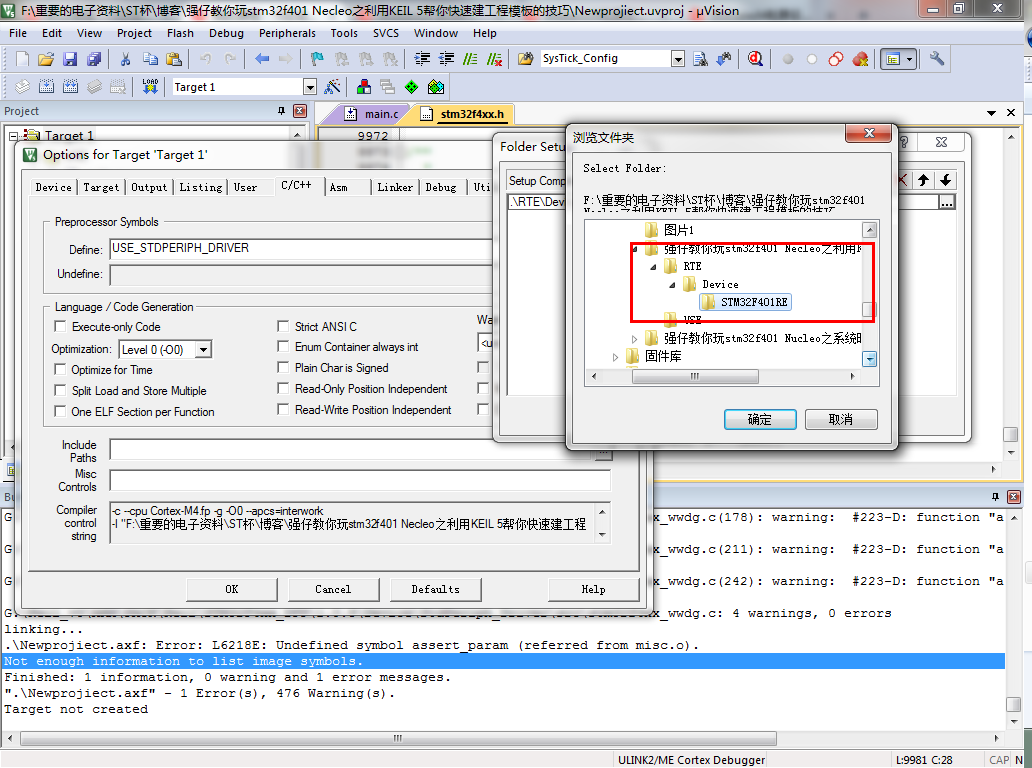Open the Peripherals menu

point(287,33)
